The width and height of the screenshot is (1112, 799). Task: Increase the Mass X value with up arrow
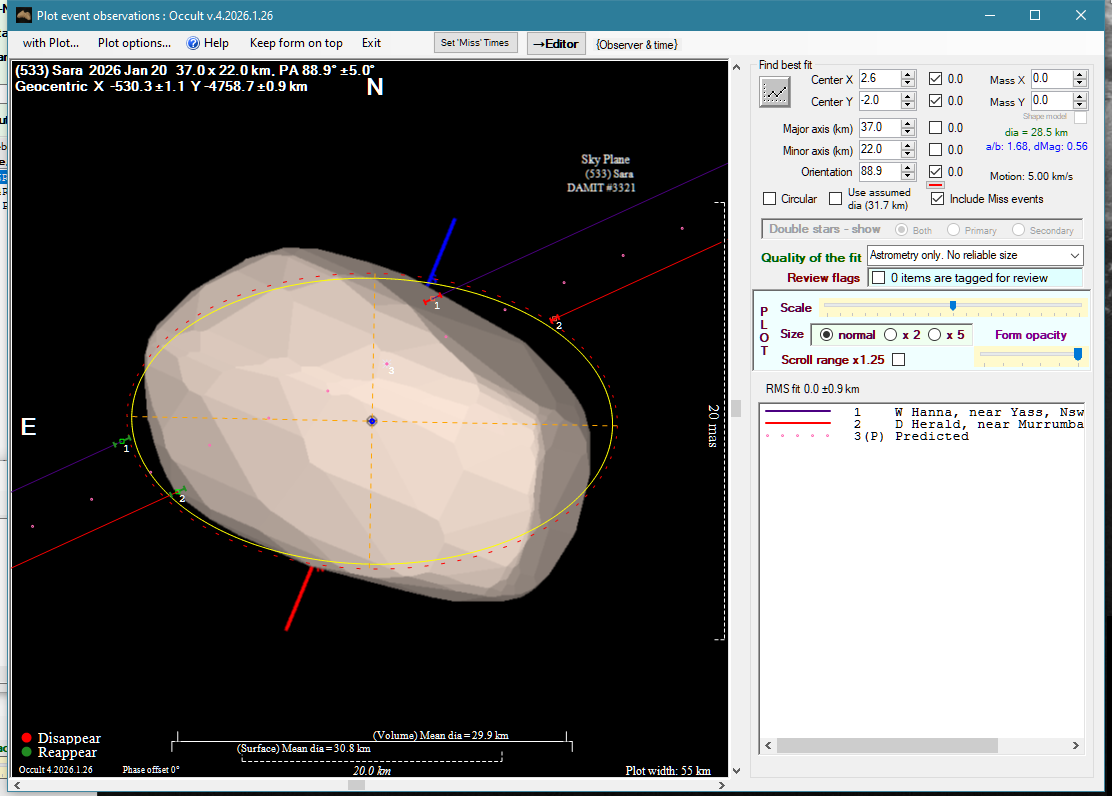(x=1080, y=75)
